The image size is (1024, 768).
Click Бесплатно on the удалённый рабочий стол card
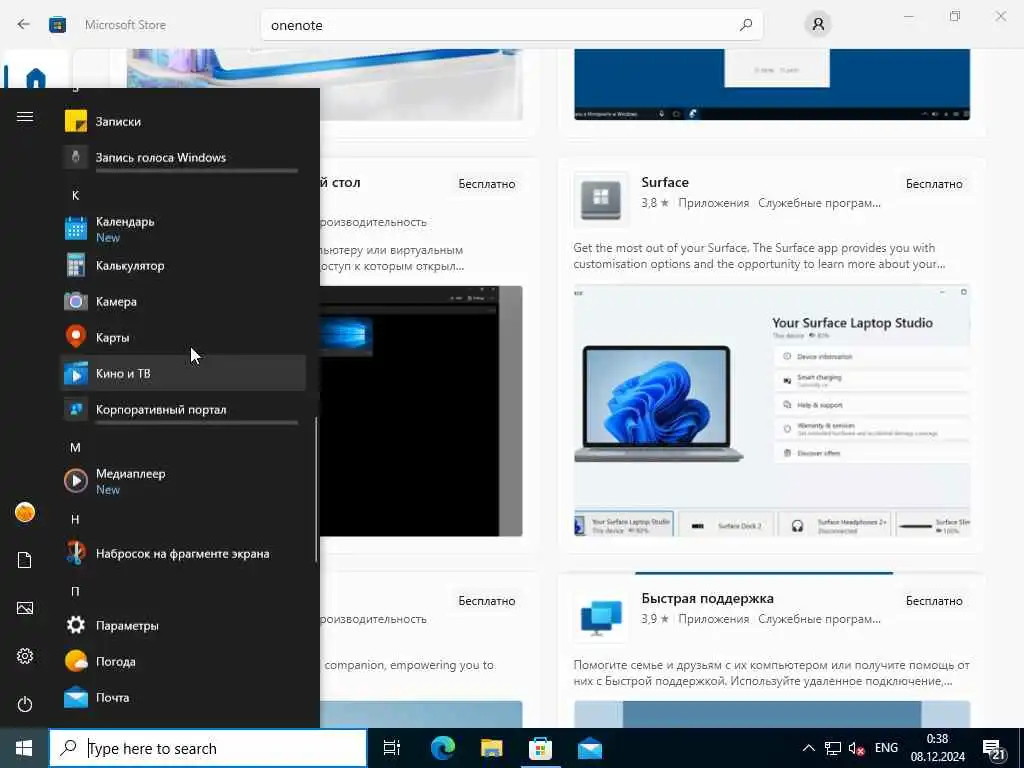487,184
